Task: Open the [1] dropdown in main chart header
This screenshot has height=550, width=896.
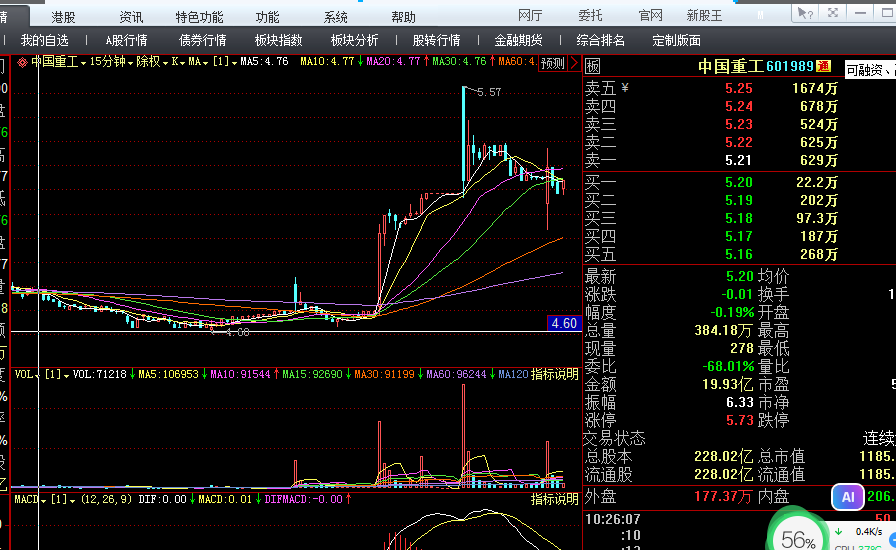Action: (x=225, y=61)
